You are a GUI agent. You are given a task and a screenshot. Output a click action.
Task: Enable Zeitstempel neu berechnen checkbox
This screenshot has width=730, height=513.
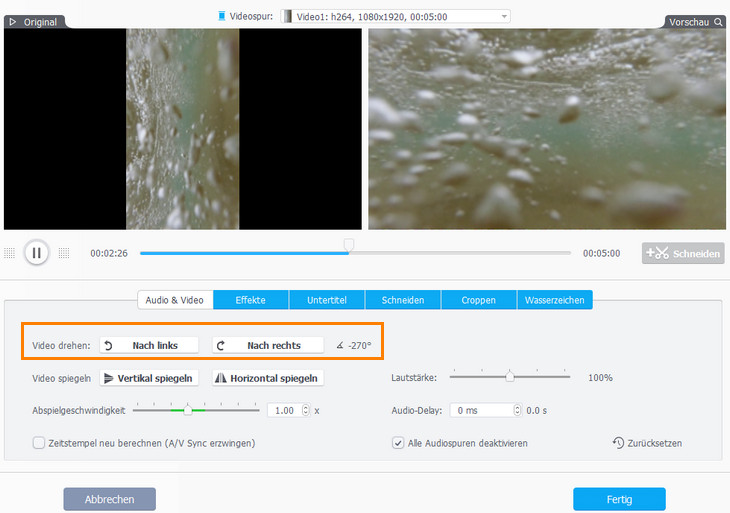pos(39,443)
